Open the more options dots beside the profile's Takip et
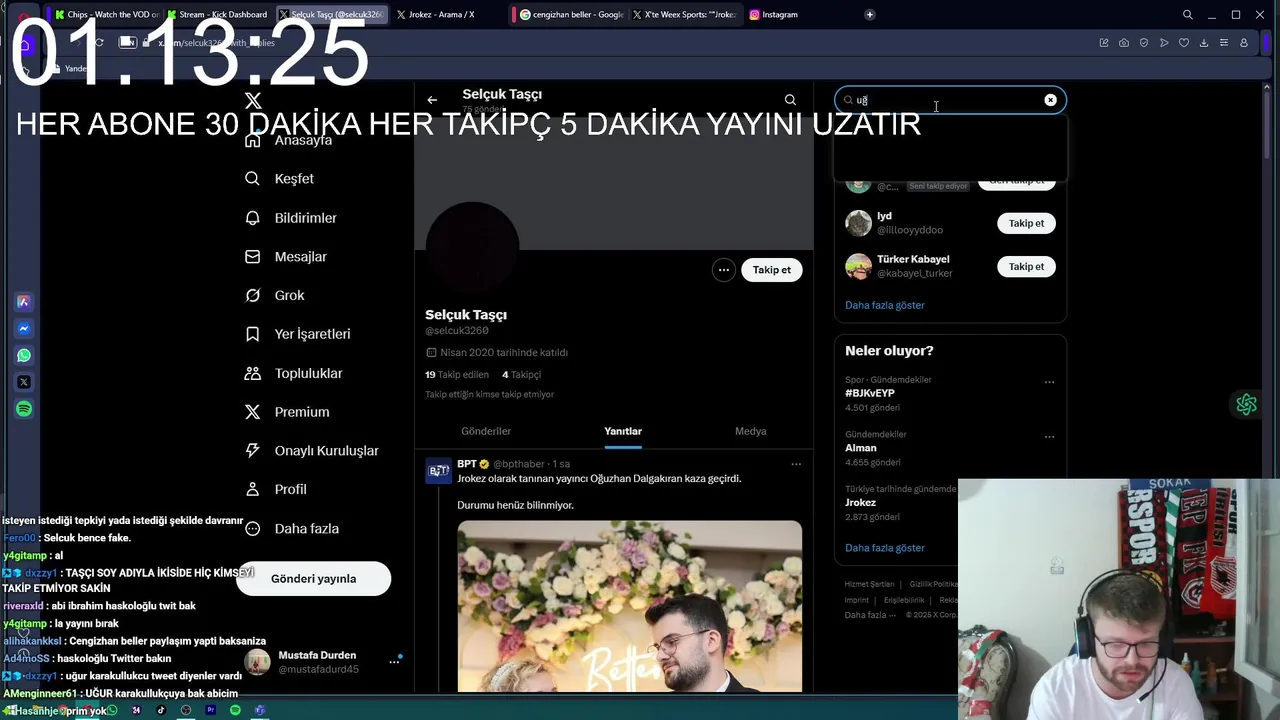The width and height of the screenshot is (1280, 720). pos(723,270)
